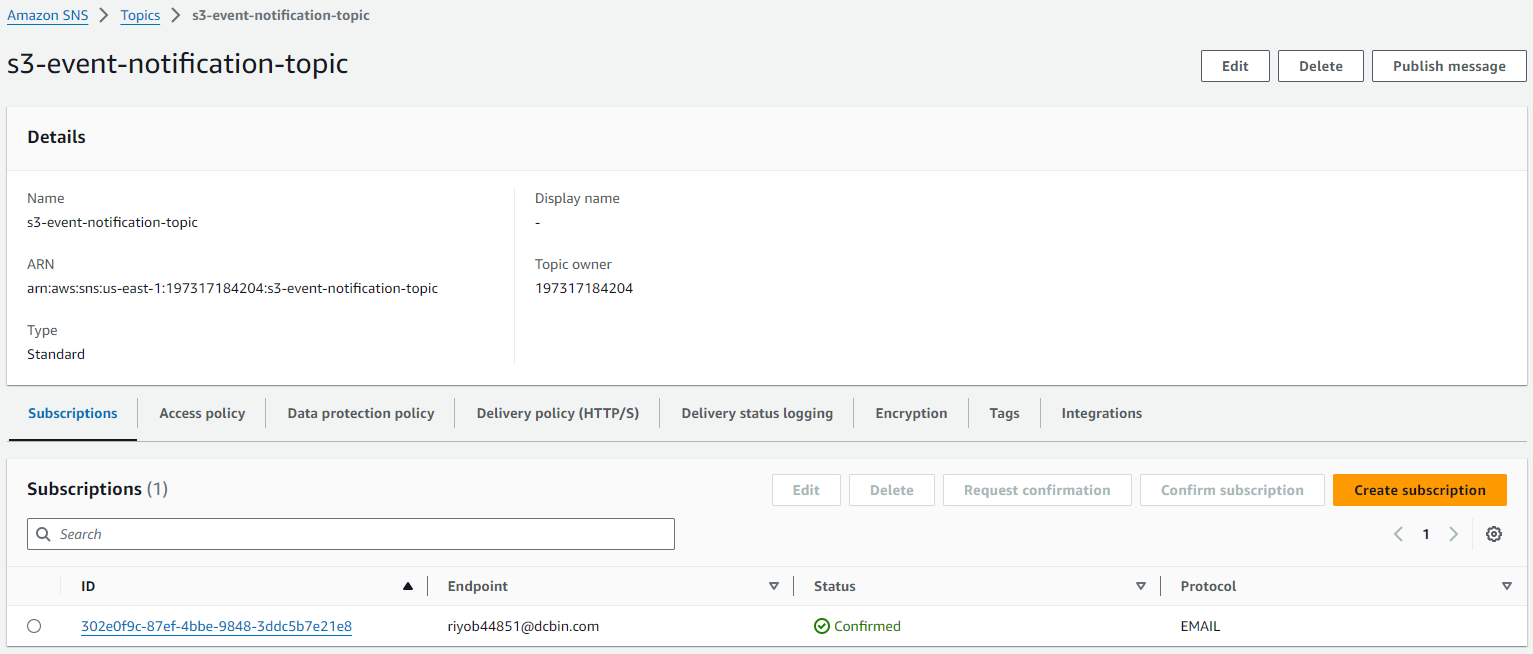1533x654 pixels.
Task: Open the table preferences gear icon
Action: (1494, 534)
